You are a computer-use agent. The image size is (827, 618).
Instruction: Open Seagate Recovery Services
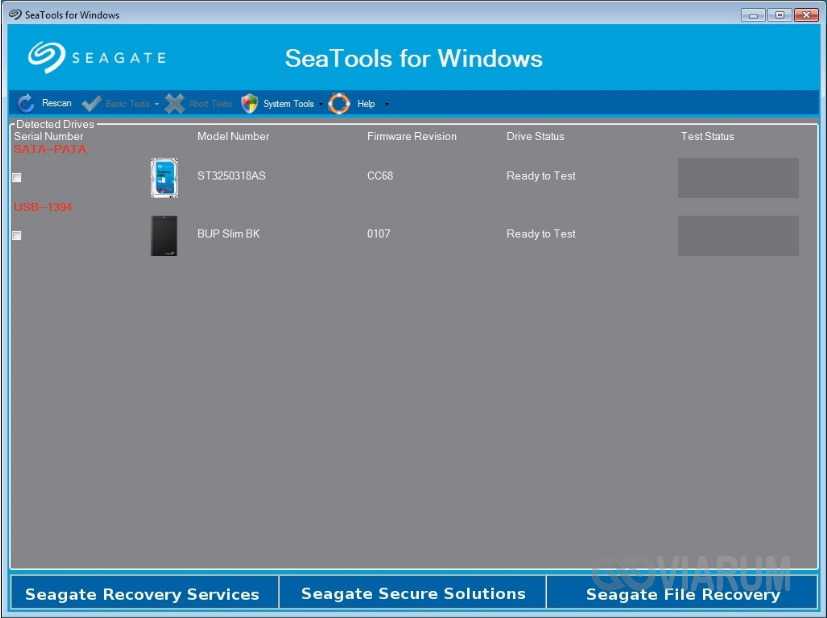[x=142, y=594]
